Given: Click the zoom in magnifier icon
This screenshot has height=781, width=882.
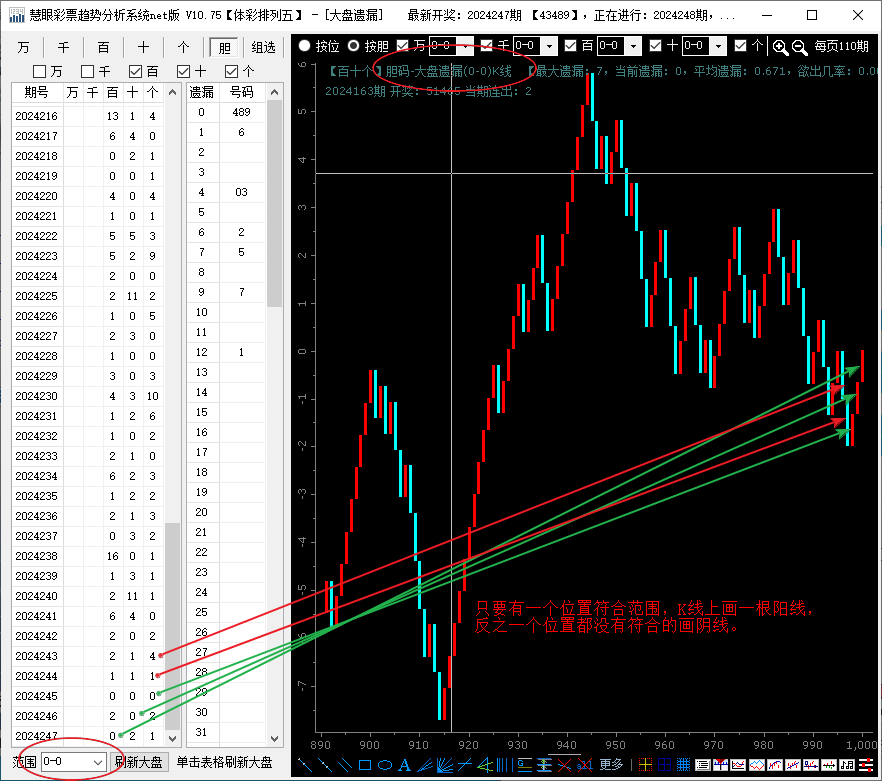Looking at the screenshot, I should tap(780, 46).
